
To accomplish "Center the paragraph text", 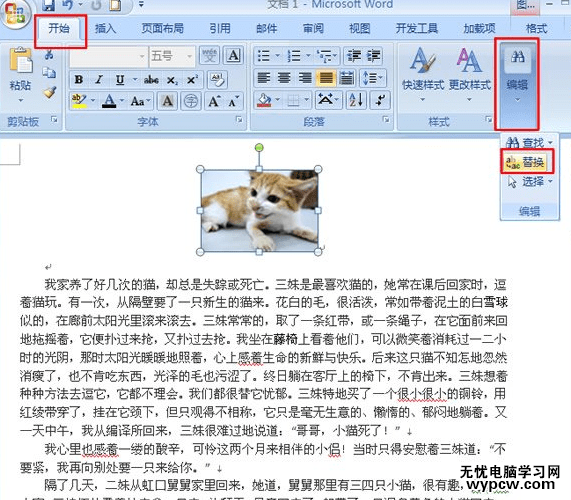I will (x=284, y=78).
